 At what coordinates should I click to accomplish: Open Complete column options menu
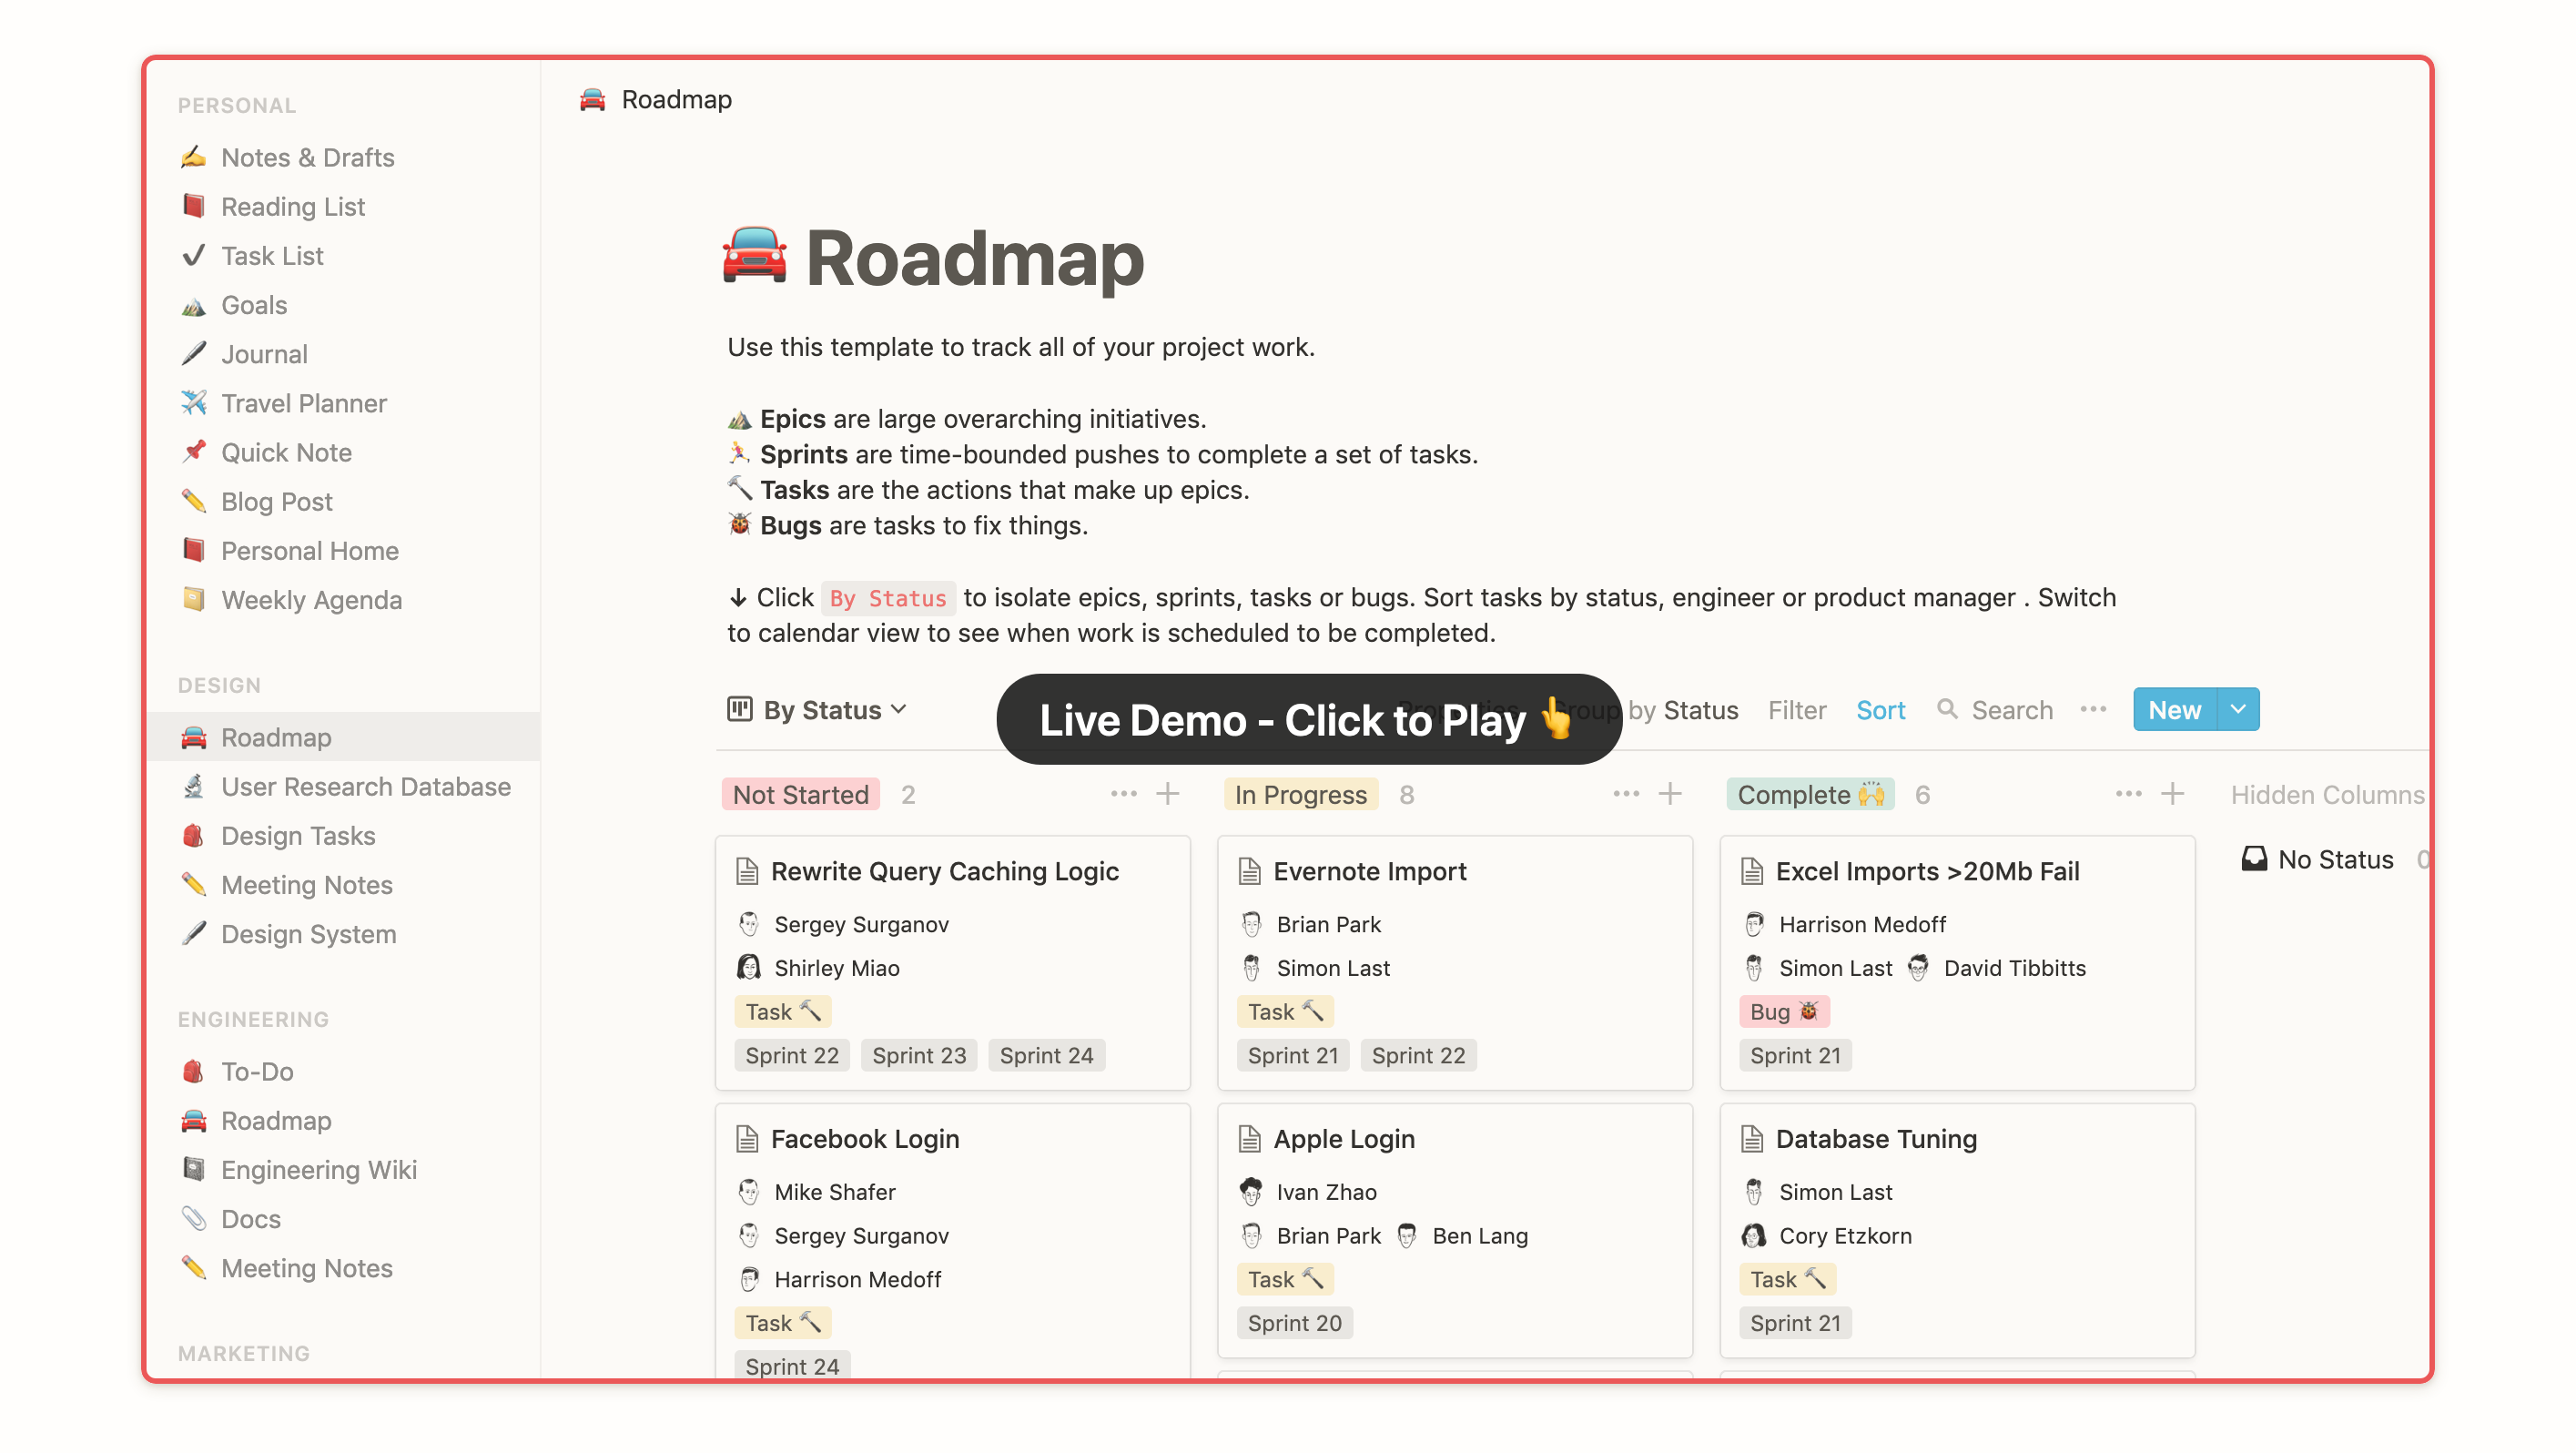2128,794
